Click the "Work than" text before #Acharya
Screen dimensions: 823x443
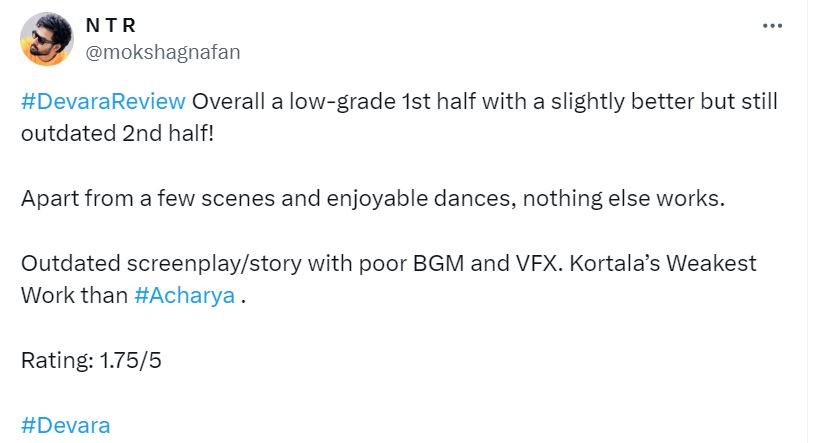point(73,296)
